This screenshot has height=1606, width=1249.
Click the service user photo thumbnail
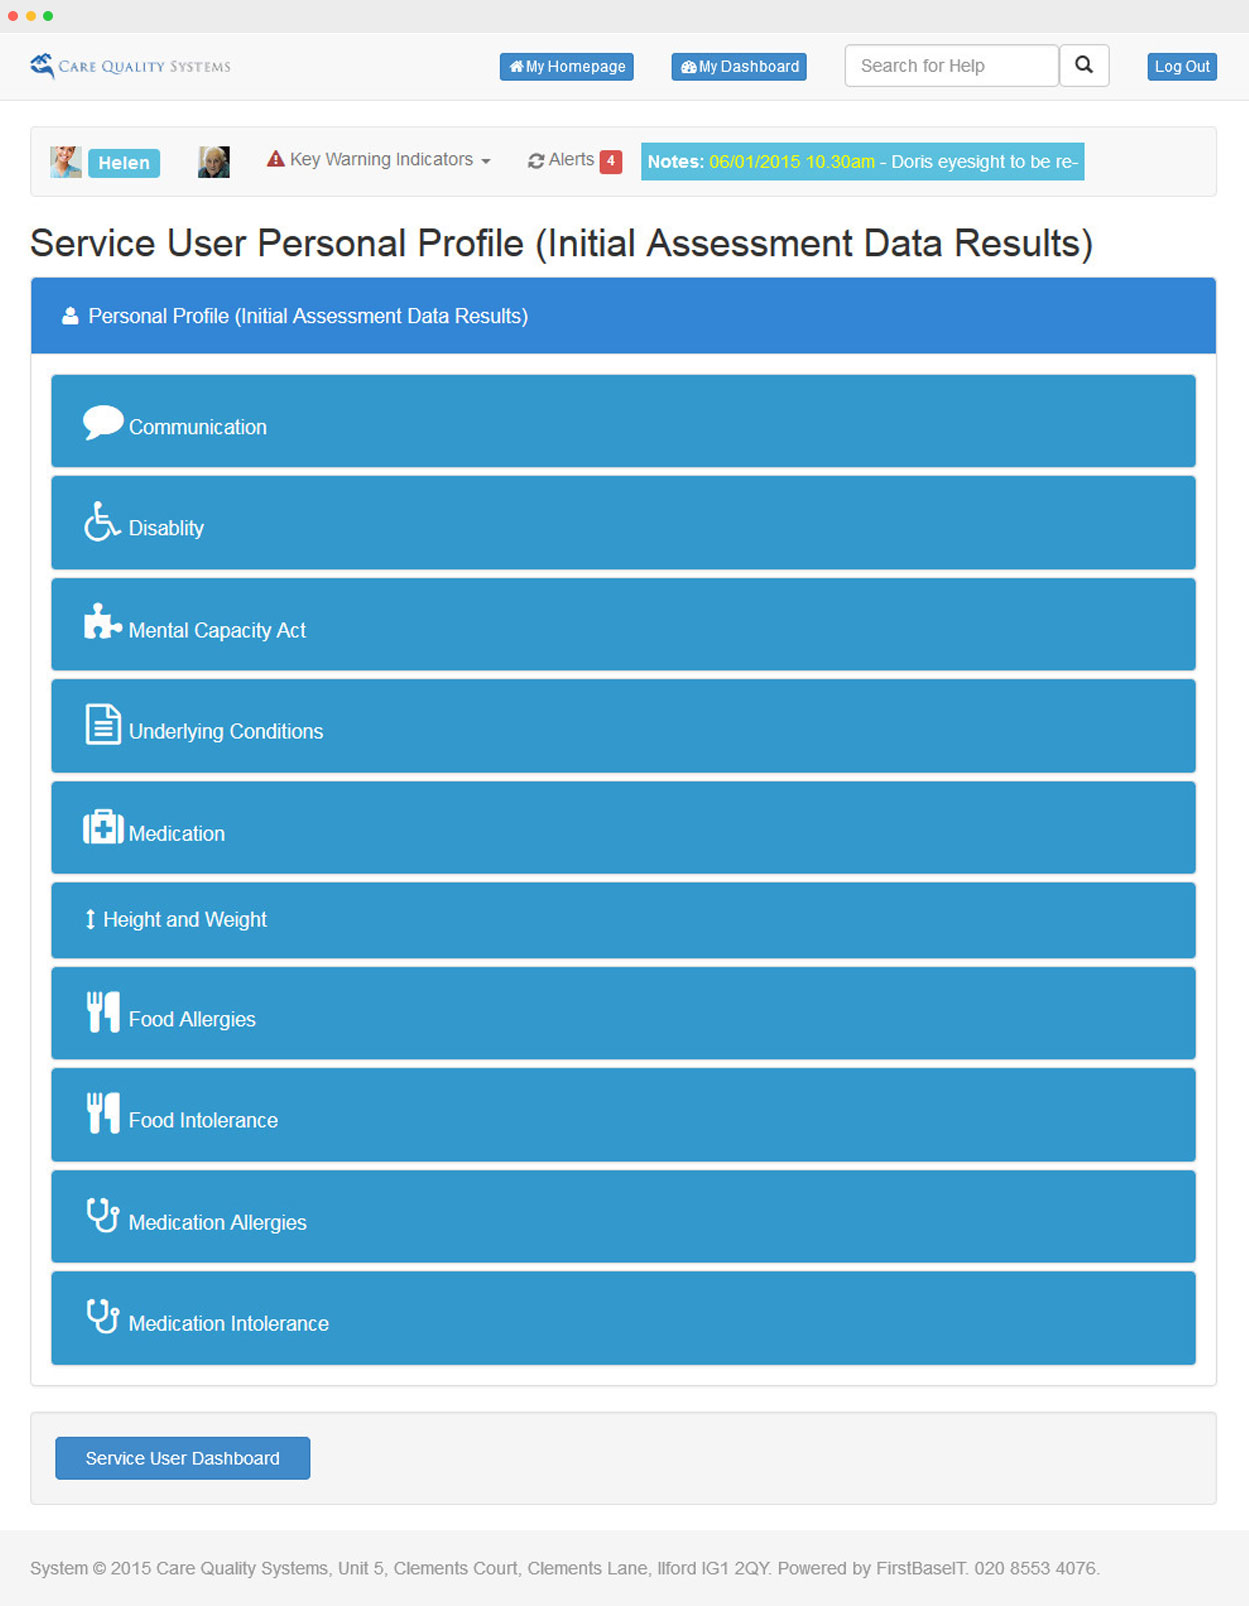click(214, 162)
